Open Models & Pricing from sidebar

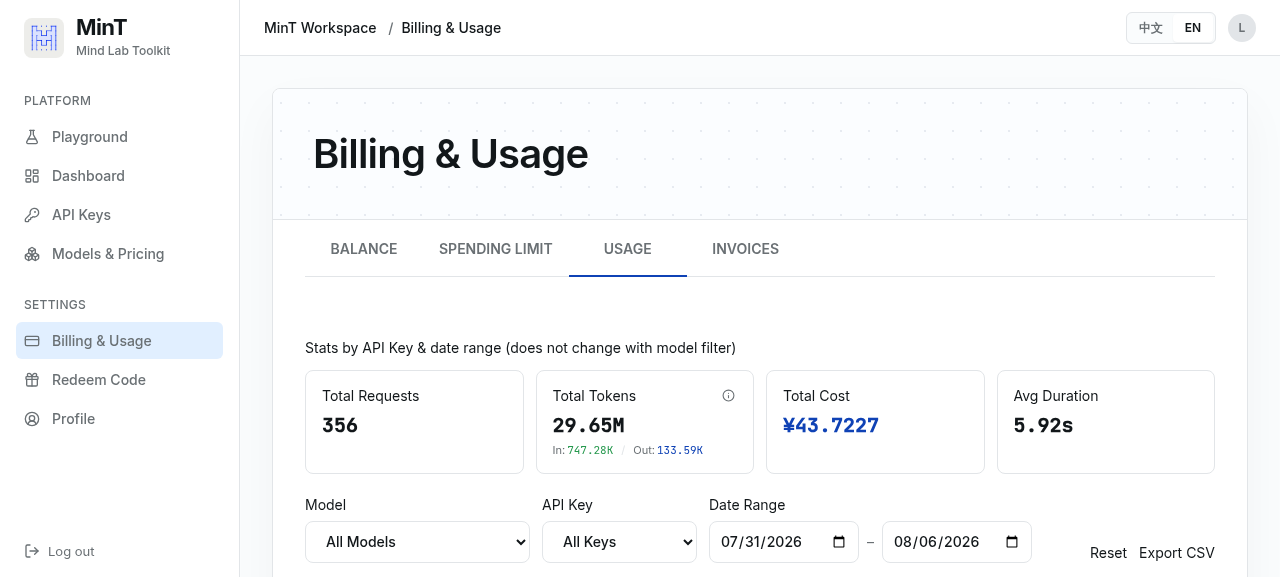click(119, 254)
